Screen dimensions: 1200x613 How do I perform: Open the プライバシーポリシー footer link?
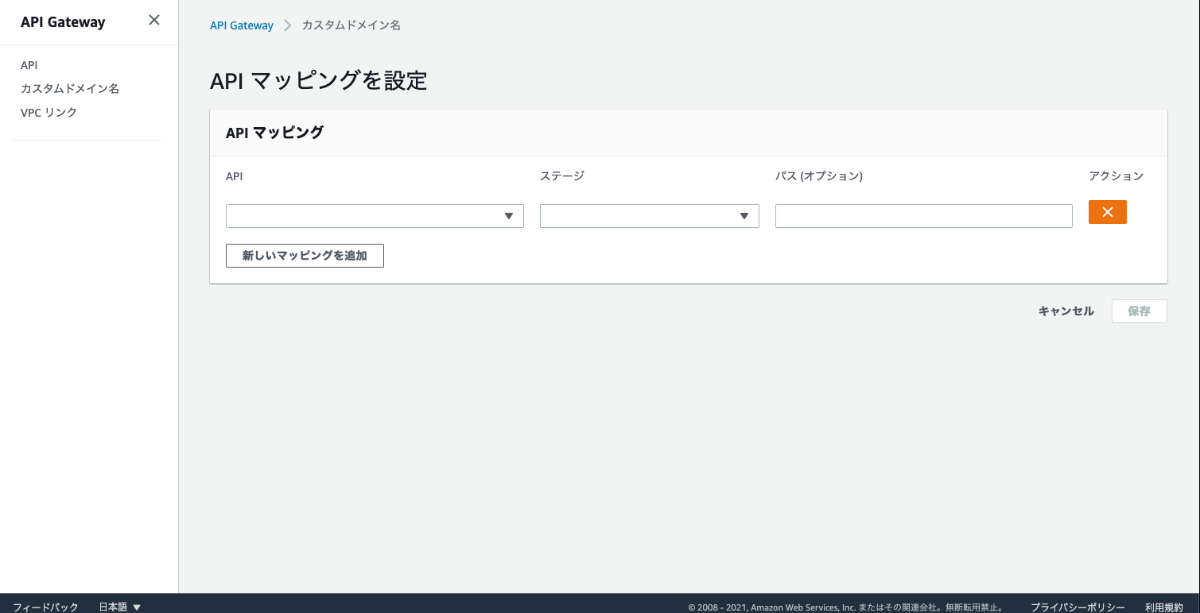(x=1078, y=606)
